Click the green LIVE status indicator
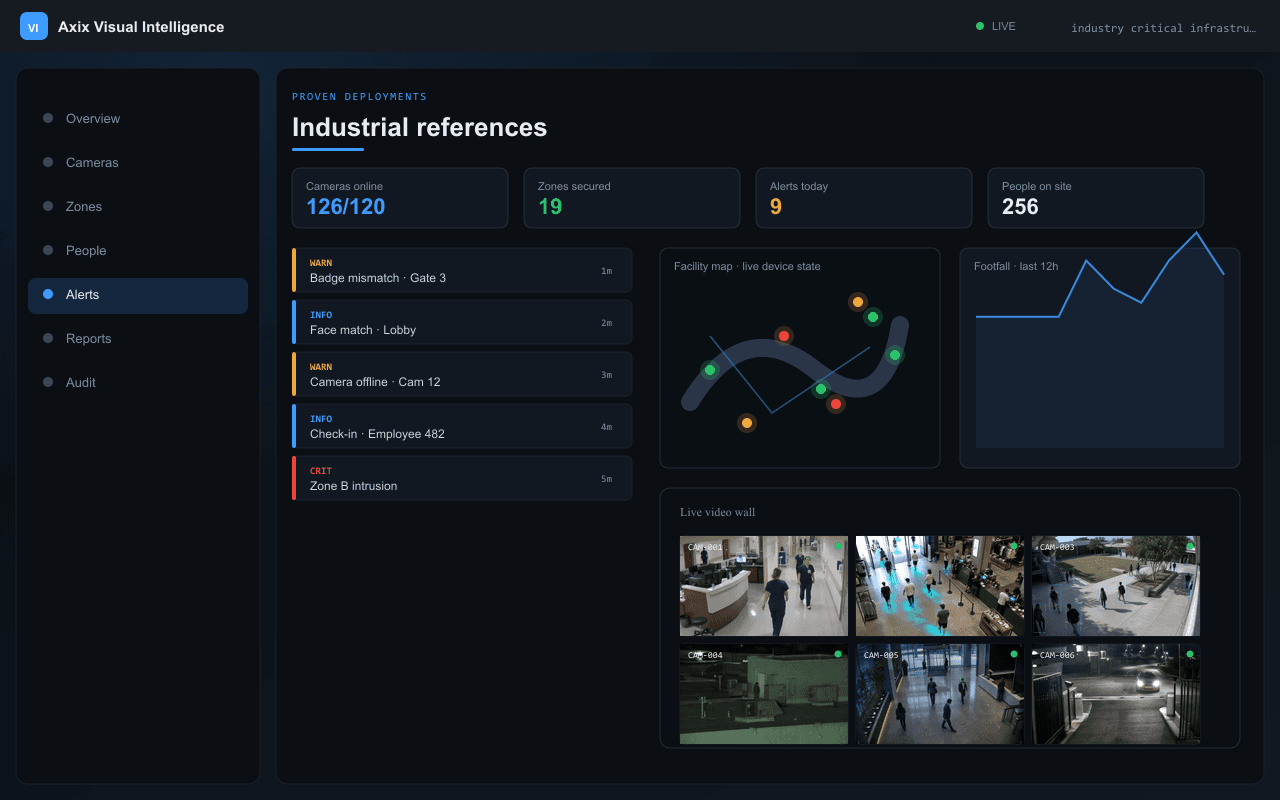 coord(996,26)
